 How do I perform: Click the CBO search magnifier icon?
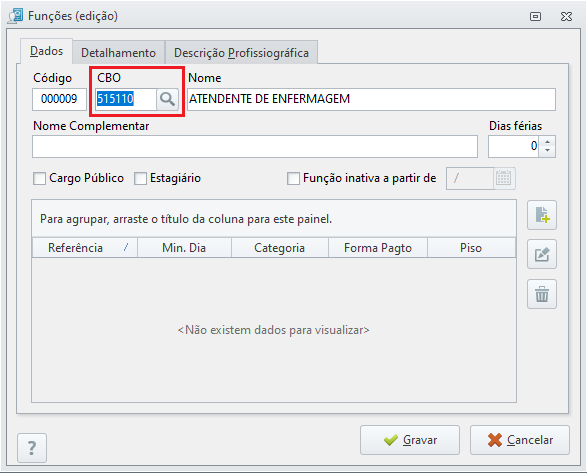[167, 99]
